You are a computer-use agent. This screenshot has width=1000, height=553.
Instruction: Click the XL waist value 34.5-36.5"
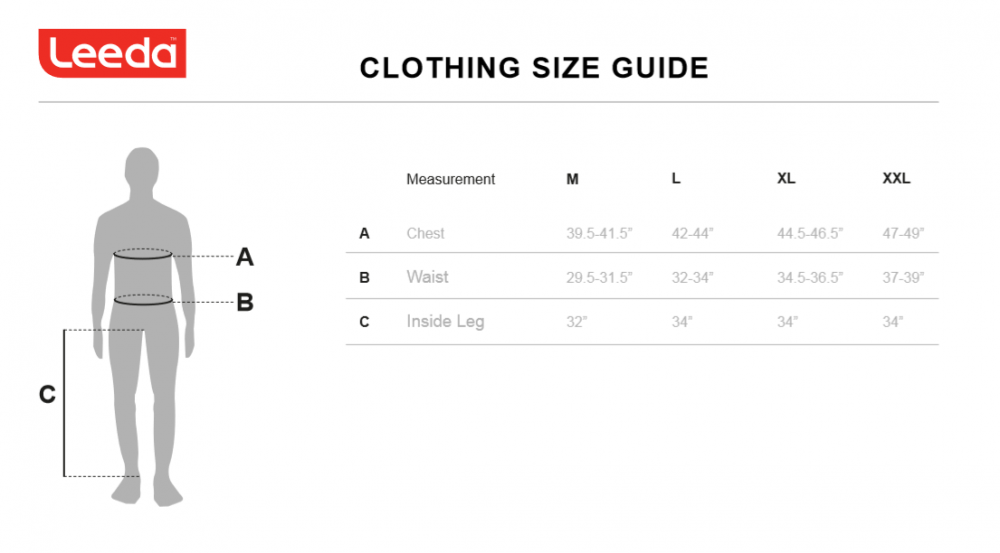point(810,278)
